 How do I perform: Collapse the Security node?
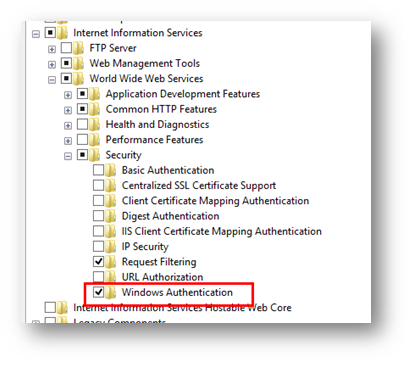[68, 156]
